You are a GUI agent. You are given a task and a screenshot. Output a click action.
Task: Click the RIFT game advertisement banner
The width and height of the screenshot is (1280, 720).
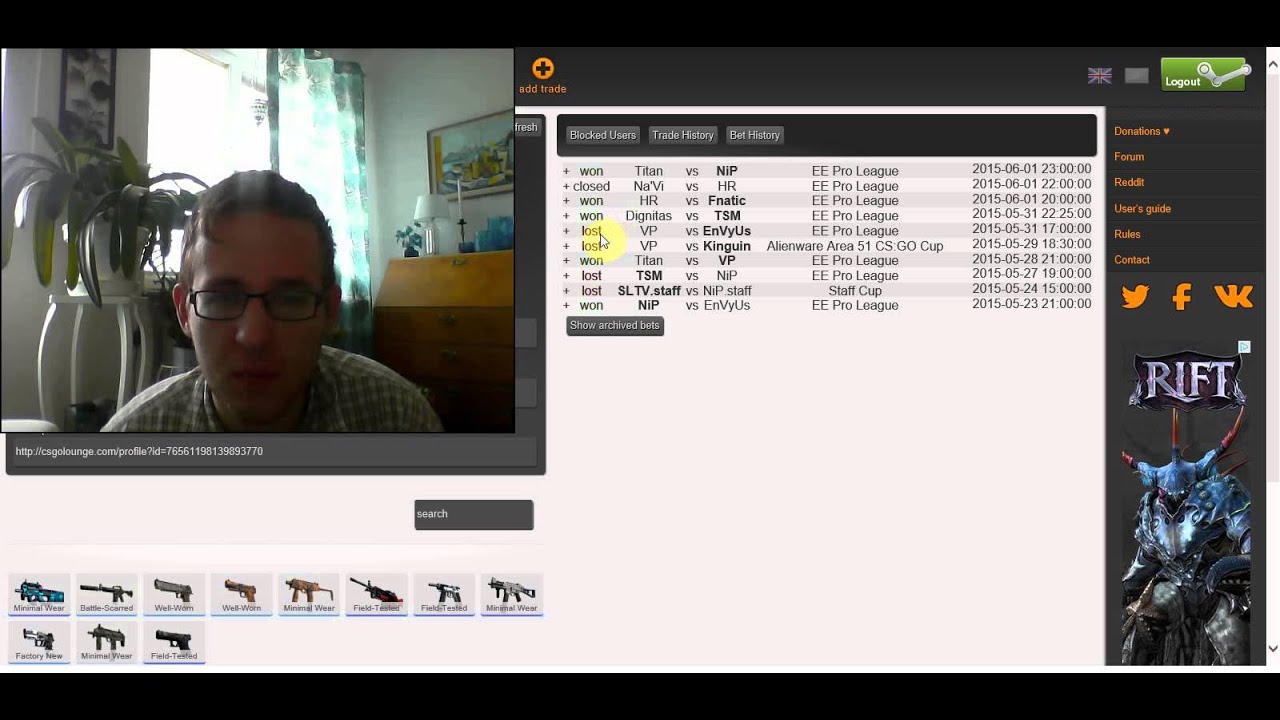click(1186, 502)
